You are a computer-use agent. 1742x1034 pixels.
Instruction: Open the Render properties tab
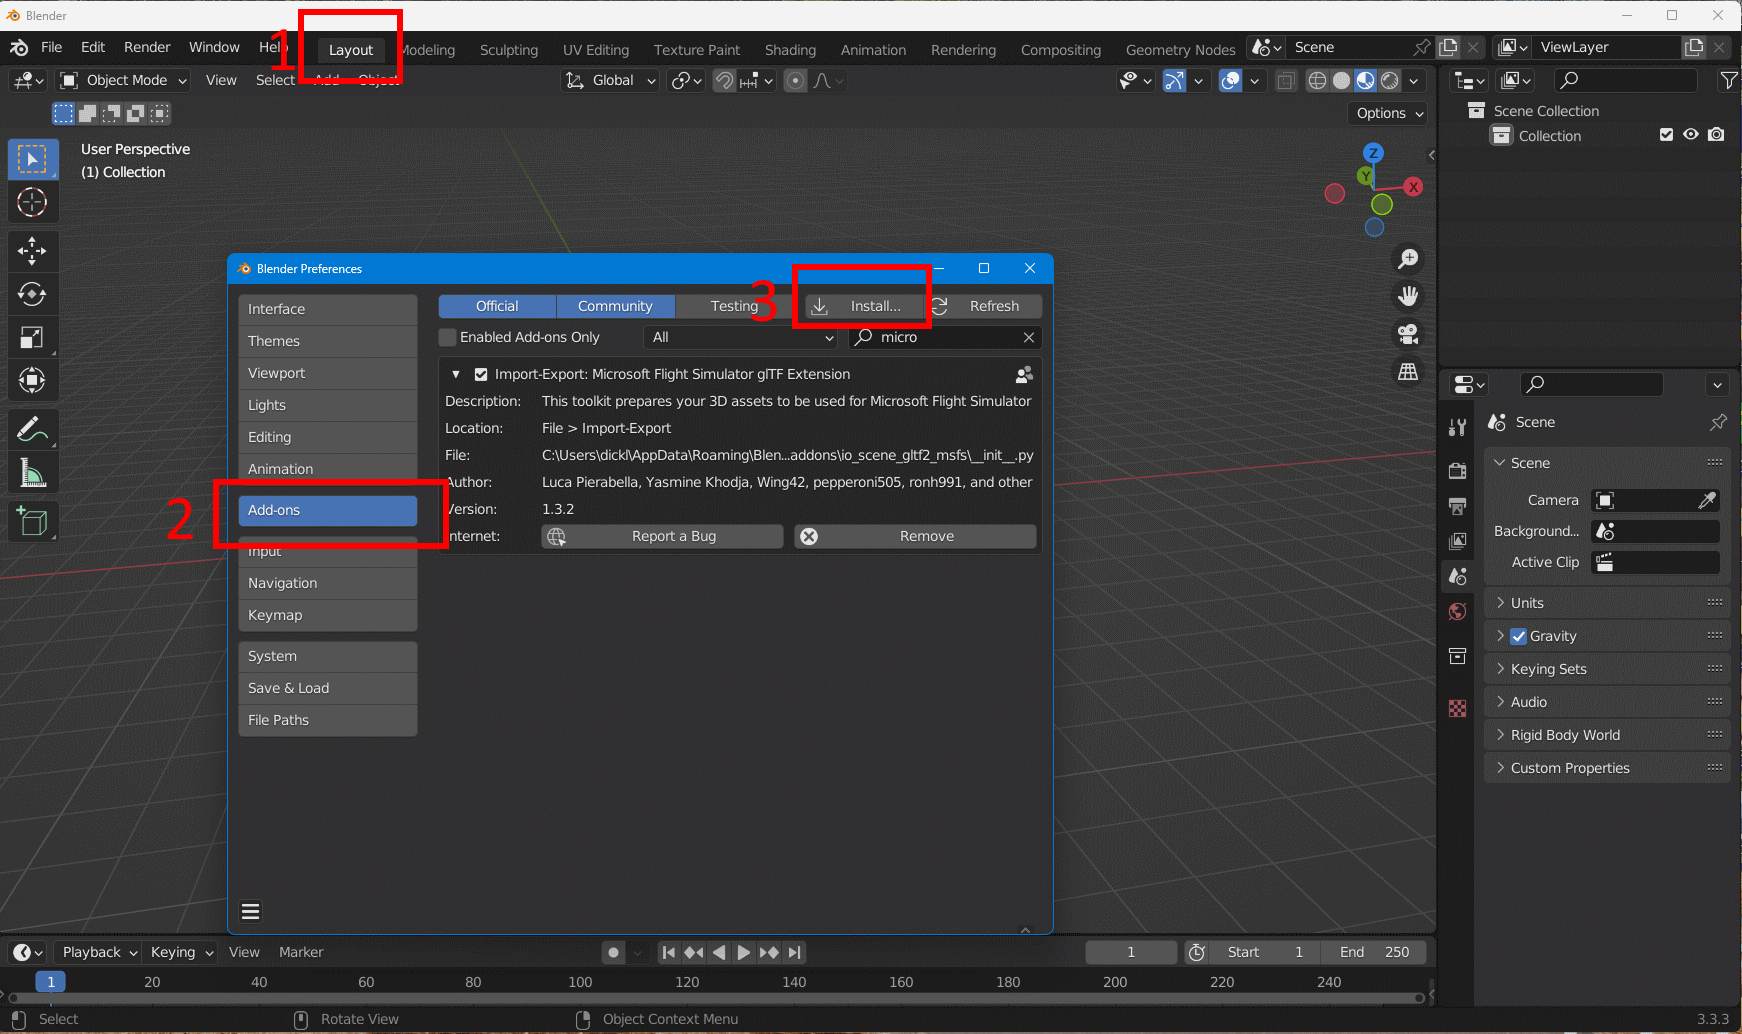(x=1458, y=470)
